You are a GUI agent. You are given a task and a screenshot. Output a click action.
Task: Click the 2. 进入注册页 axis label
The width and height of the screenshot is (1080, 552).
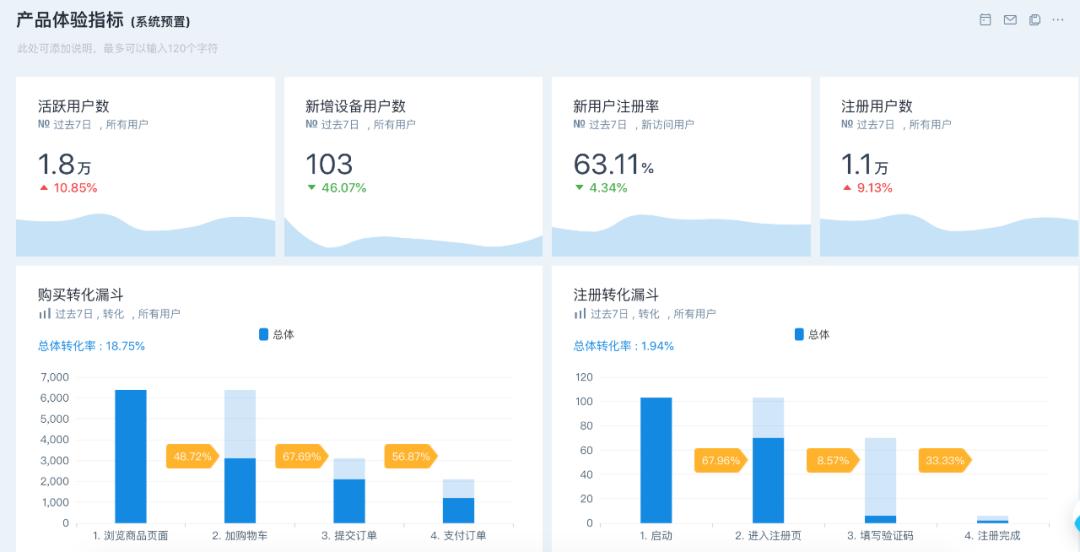(x=768, y=536)
